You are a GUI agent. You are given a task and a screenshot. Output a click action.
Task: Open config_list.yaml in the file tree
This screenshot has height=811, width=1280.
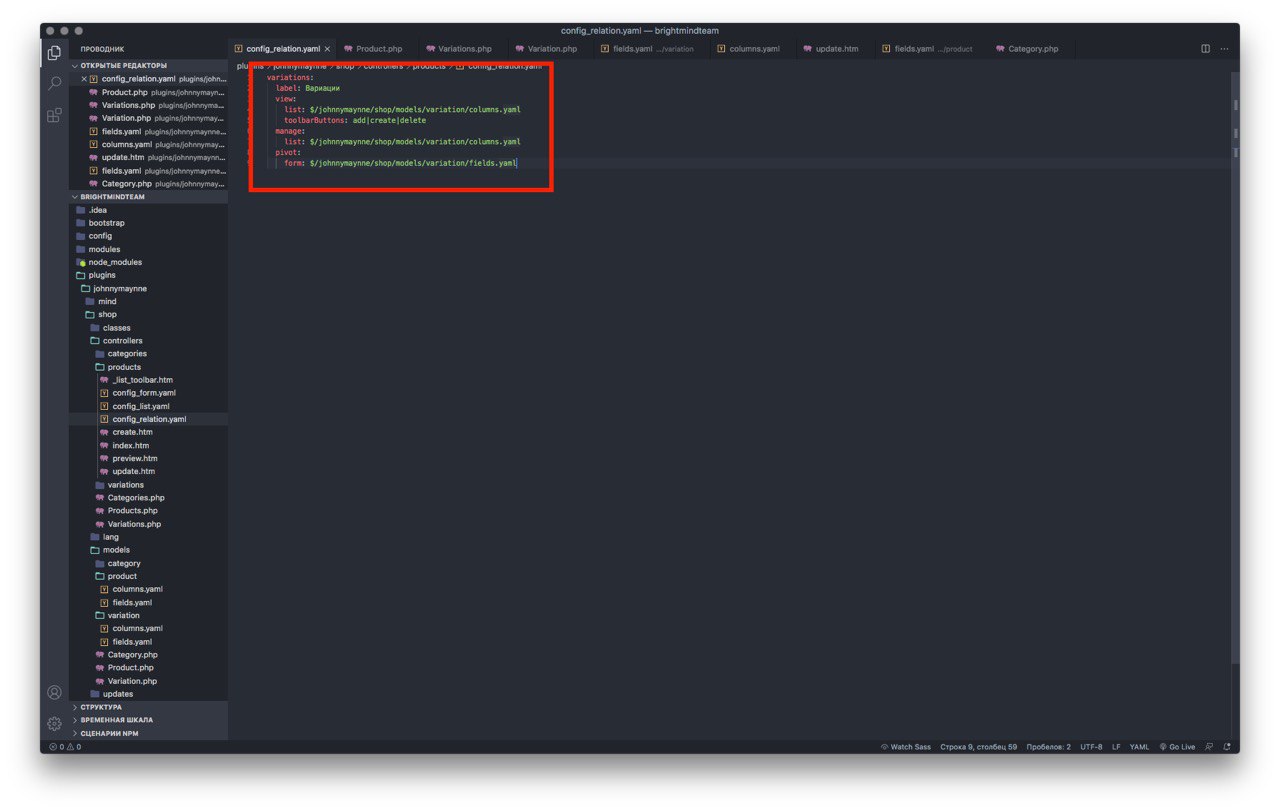click(x=148, y=406)
